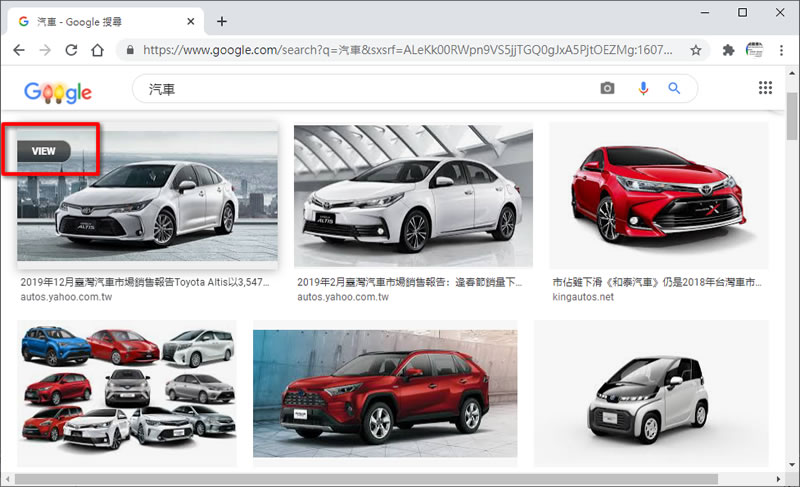Open the small white microcar image
This screenshot has width=800, height=487.
click(x=651, y=393)
